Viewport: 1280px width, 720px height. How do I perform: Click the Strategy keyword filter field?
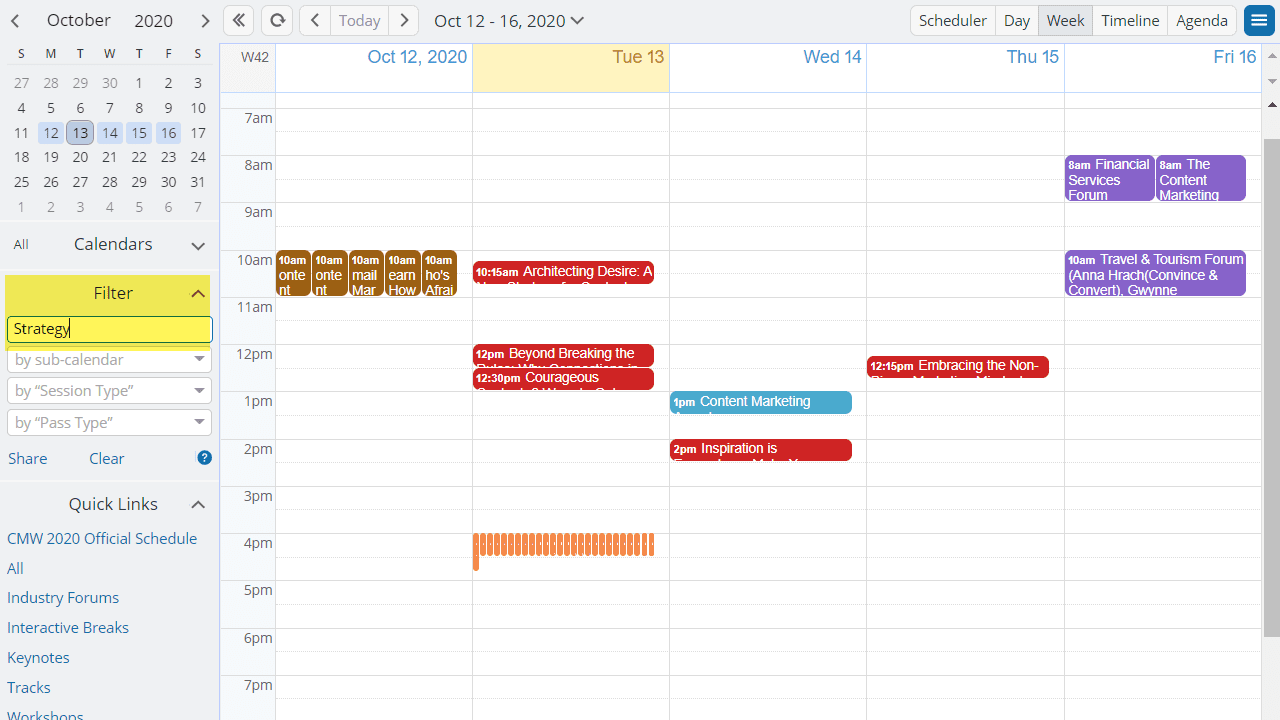click(109, 329)
